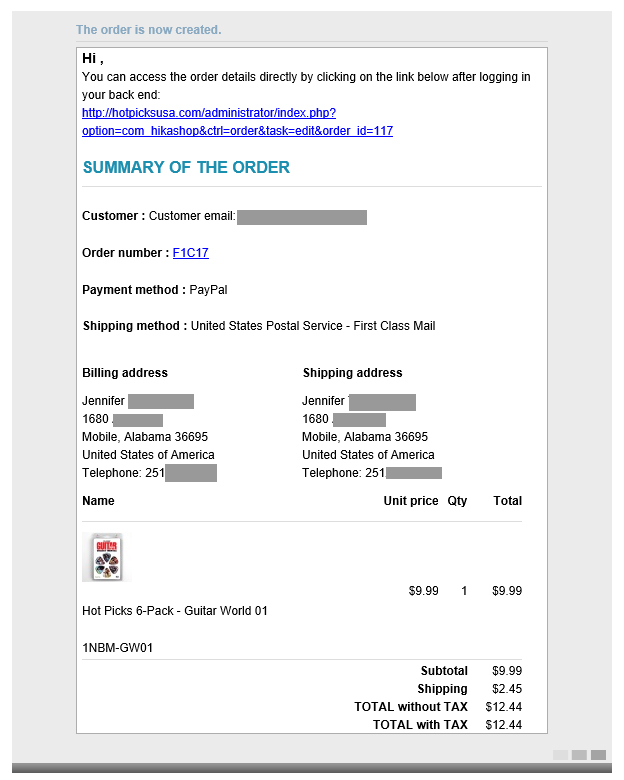624x780 pixels.
Task: Click the redacted customer email field
Action: point(301,217)
